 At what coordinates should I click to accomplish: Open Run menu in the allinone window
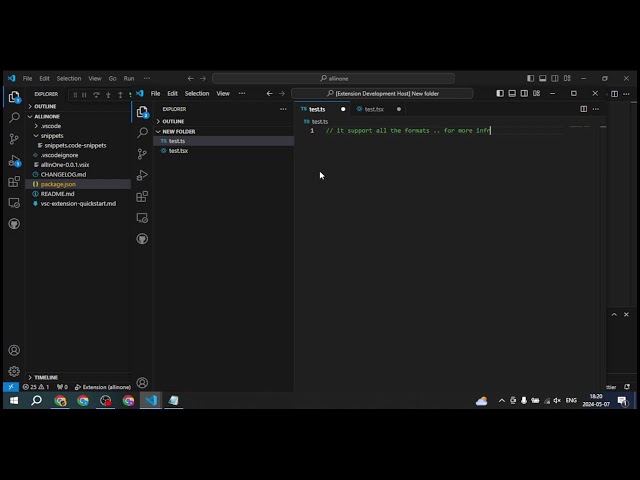(x=129, y=78)
